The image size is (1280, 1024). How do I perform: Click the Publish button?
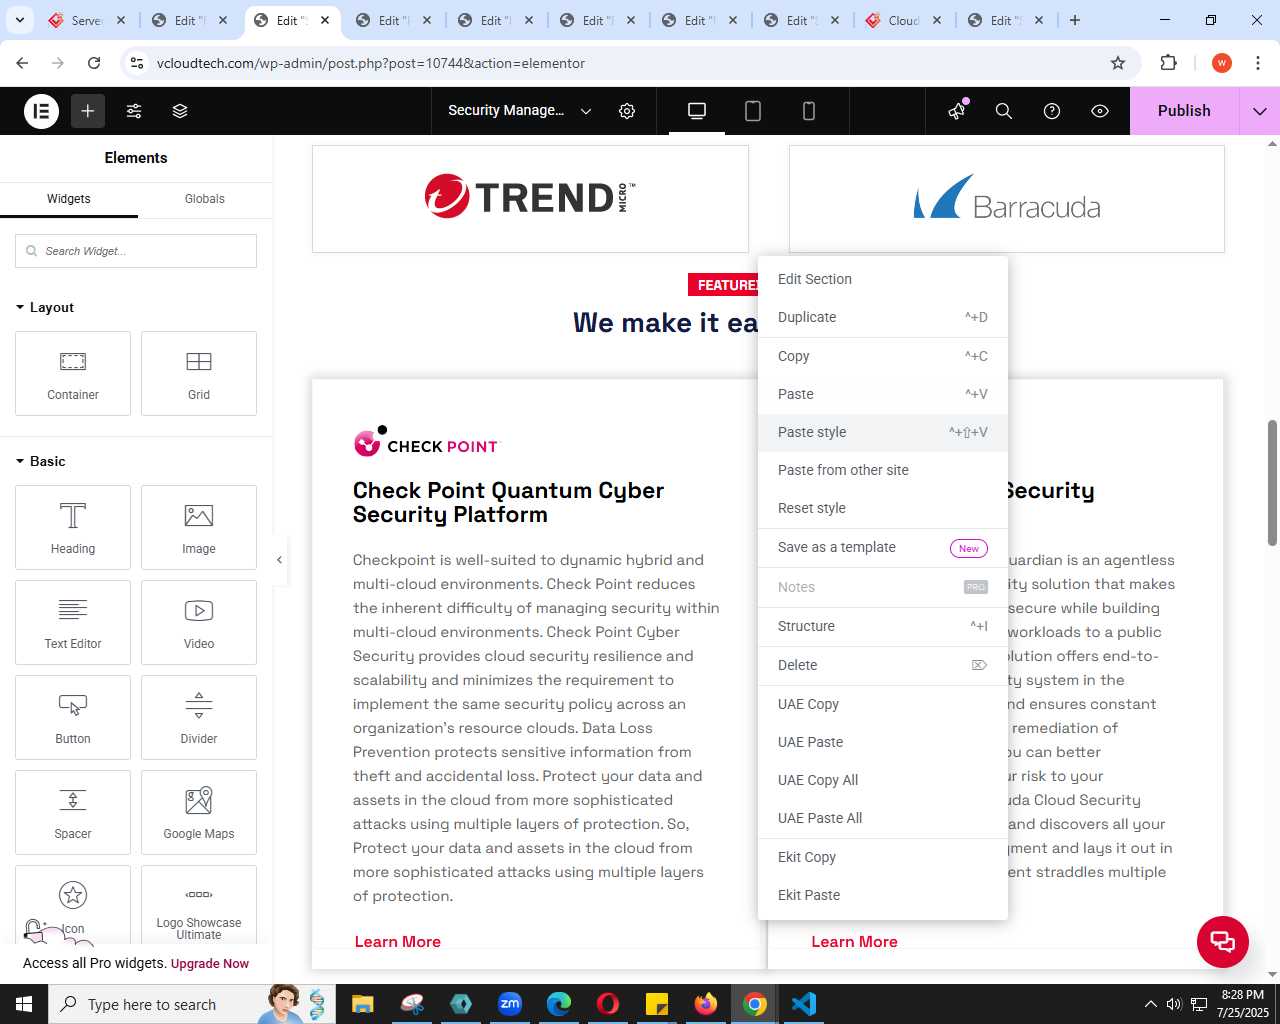pyautogui.click(x=1184, y=111)
